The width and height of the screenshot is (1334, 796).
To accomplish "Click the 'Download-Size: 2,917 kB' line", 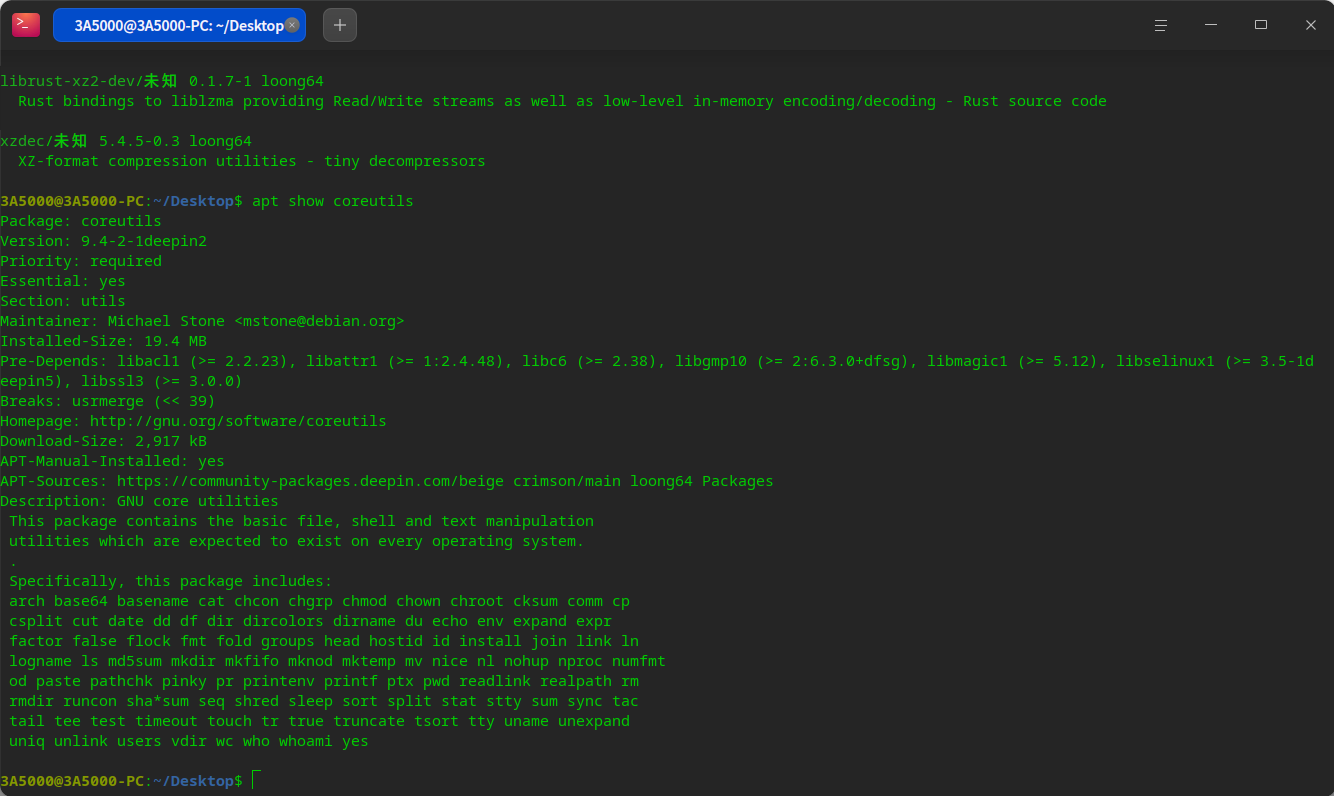I will [104, 441].
